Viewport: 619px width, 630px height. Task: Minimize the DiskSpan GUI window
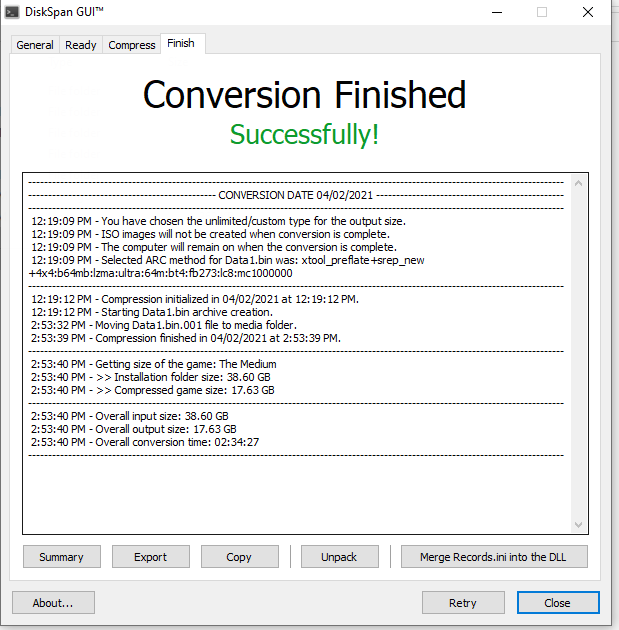(497, 12)
